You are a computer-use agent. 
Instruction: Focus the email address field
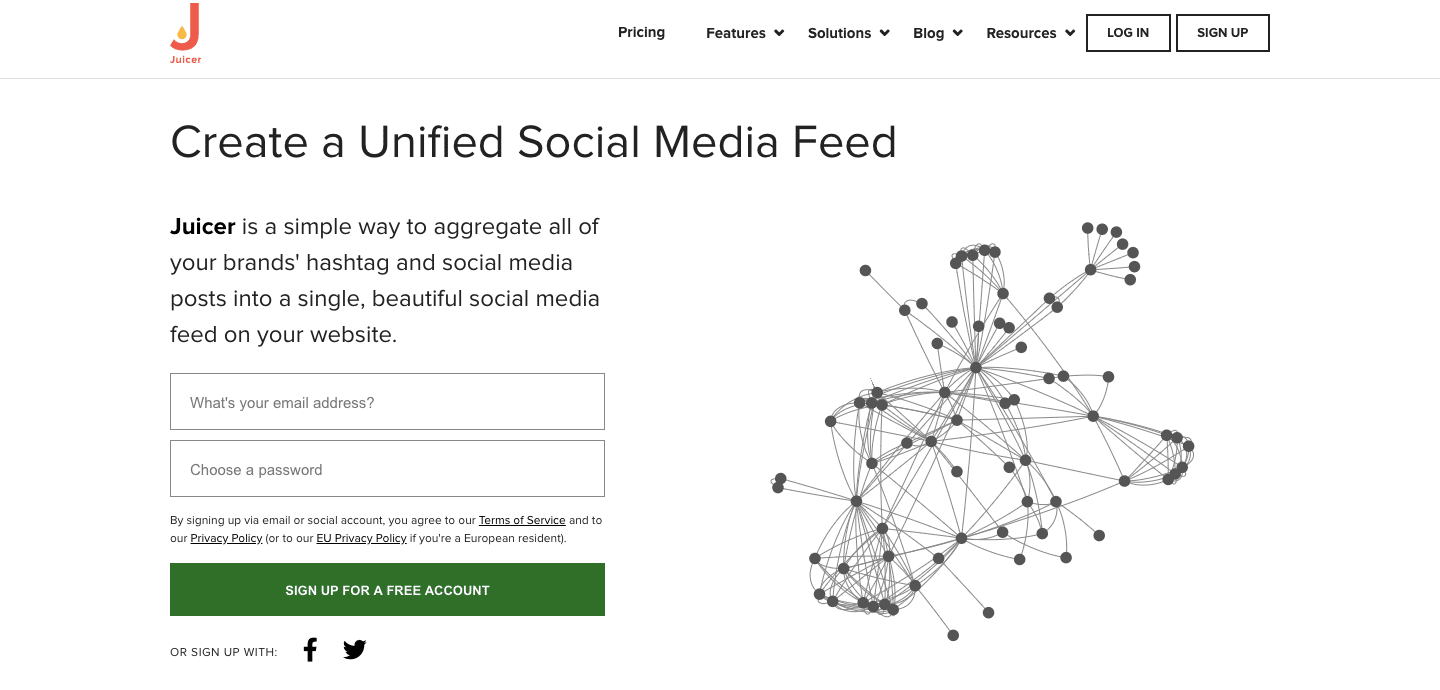(x=387, y=402)
